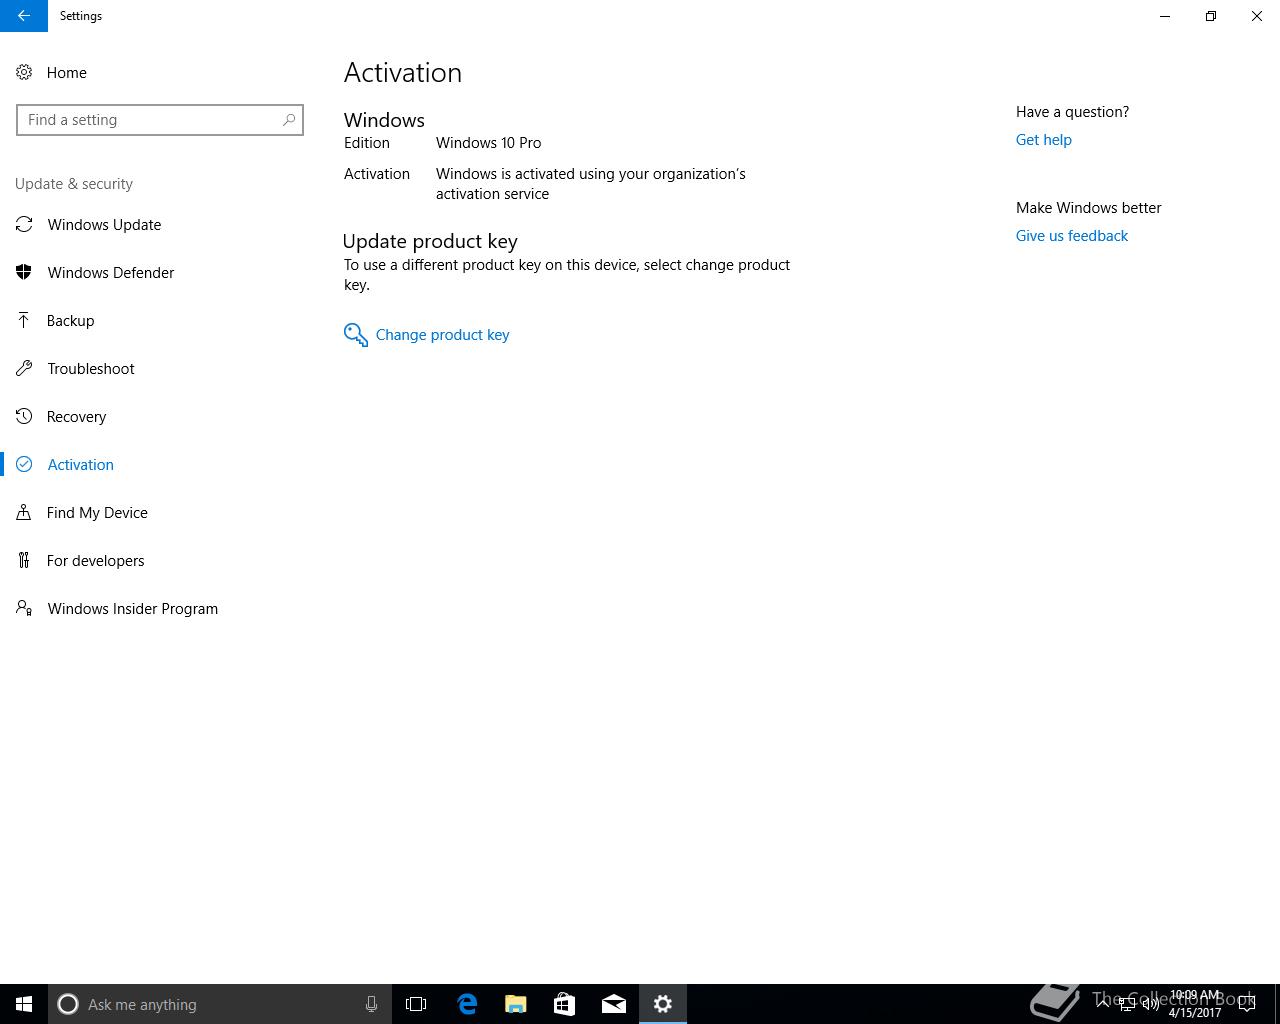Select the For developers tools icon
This screenshot has height=1024, width=1280.
click(24, 560)
